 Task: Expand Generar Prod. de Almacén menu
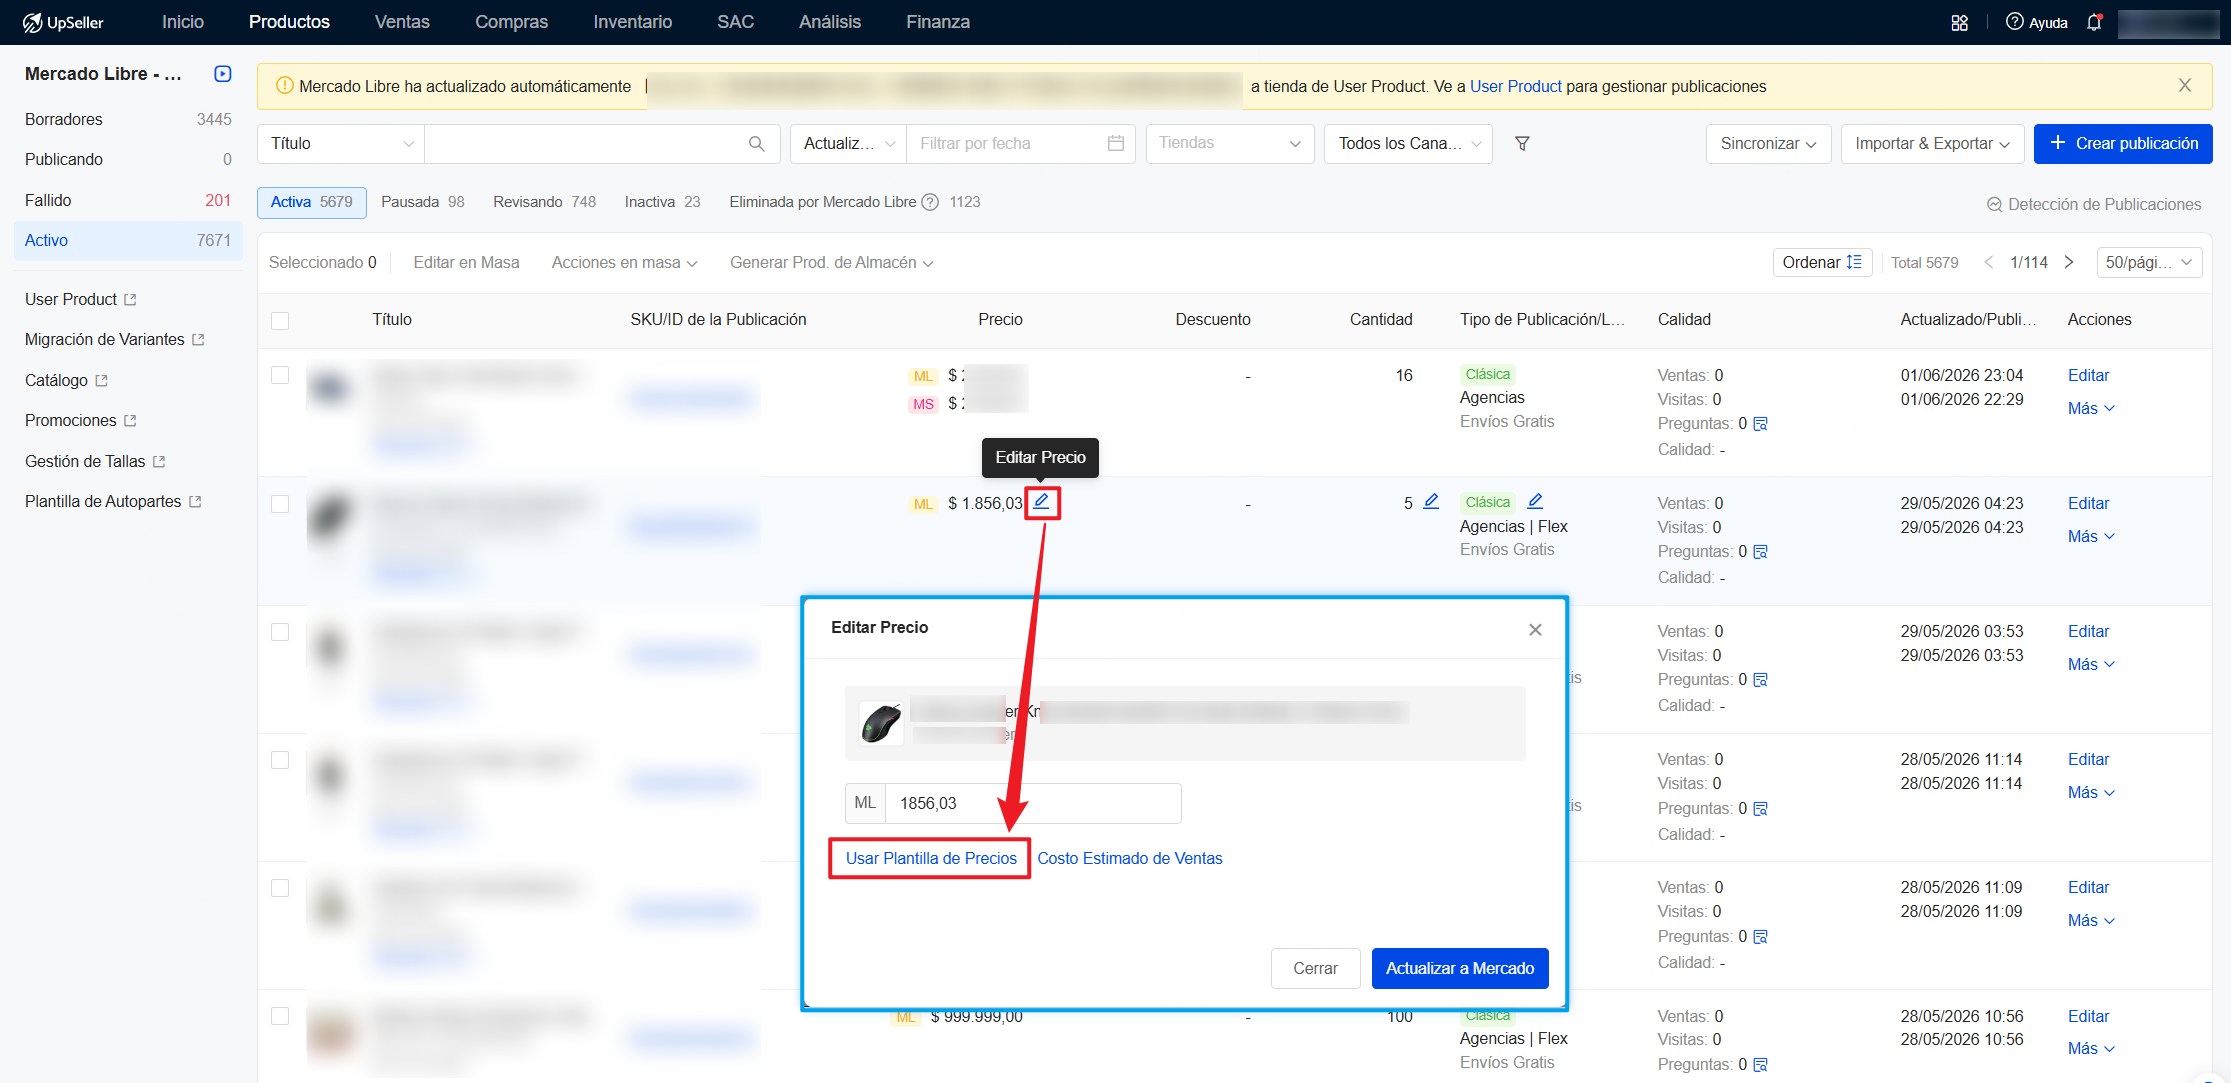pyautogui.click(x=831, y=262)
